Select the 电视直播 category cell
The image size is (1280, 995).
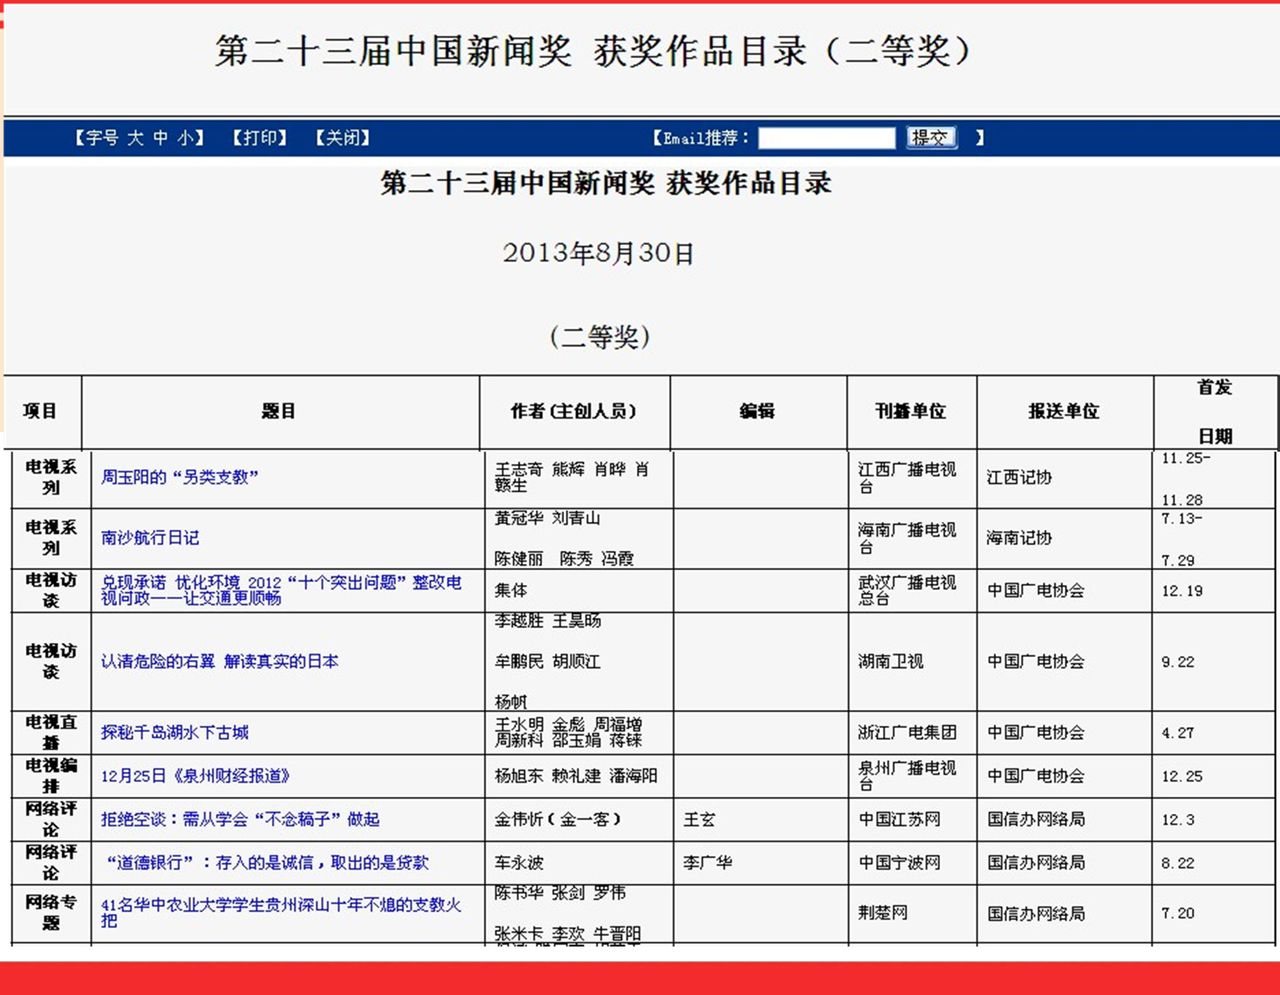coord(51,732)
